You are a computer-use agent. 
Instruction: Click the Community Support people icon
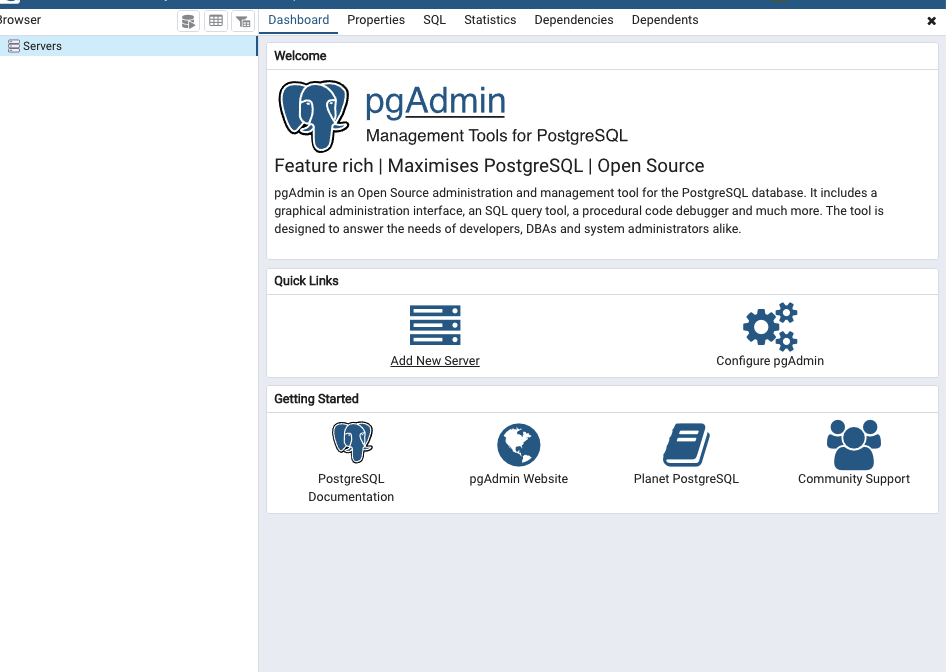(x=854, y=445)
